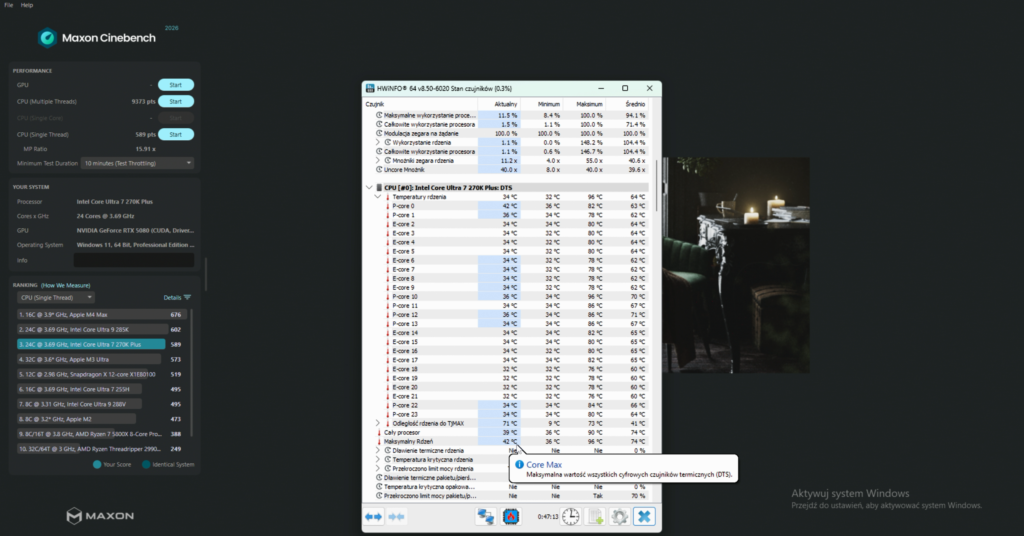Click the expand sensor columns arrows icon in HWiNFO
1024x536 pixels.
point(374,516)
